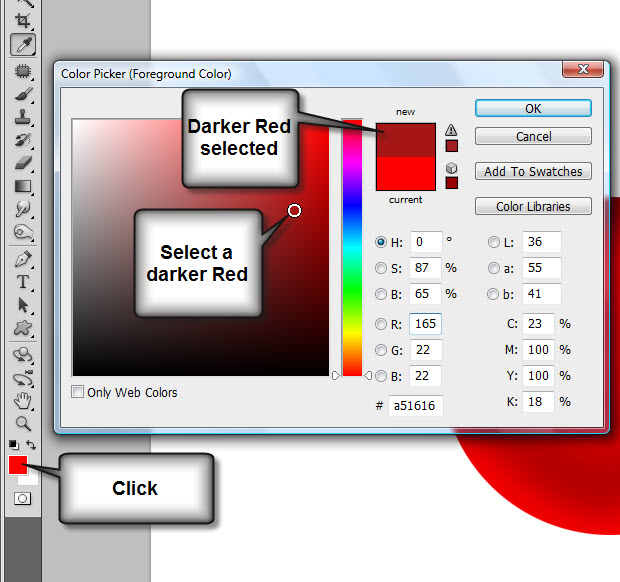The image size is (620, 582).
Task: Click the out-of-gamut warning triangle
Action: coord(451,130)
